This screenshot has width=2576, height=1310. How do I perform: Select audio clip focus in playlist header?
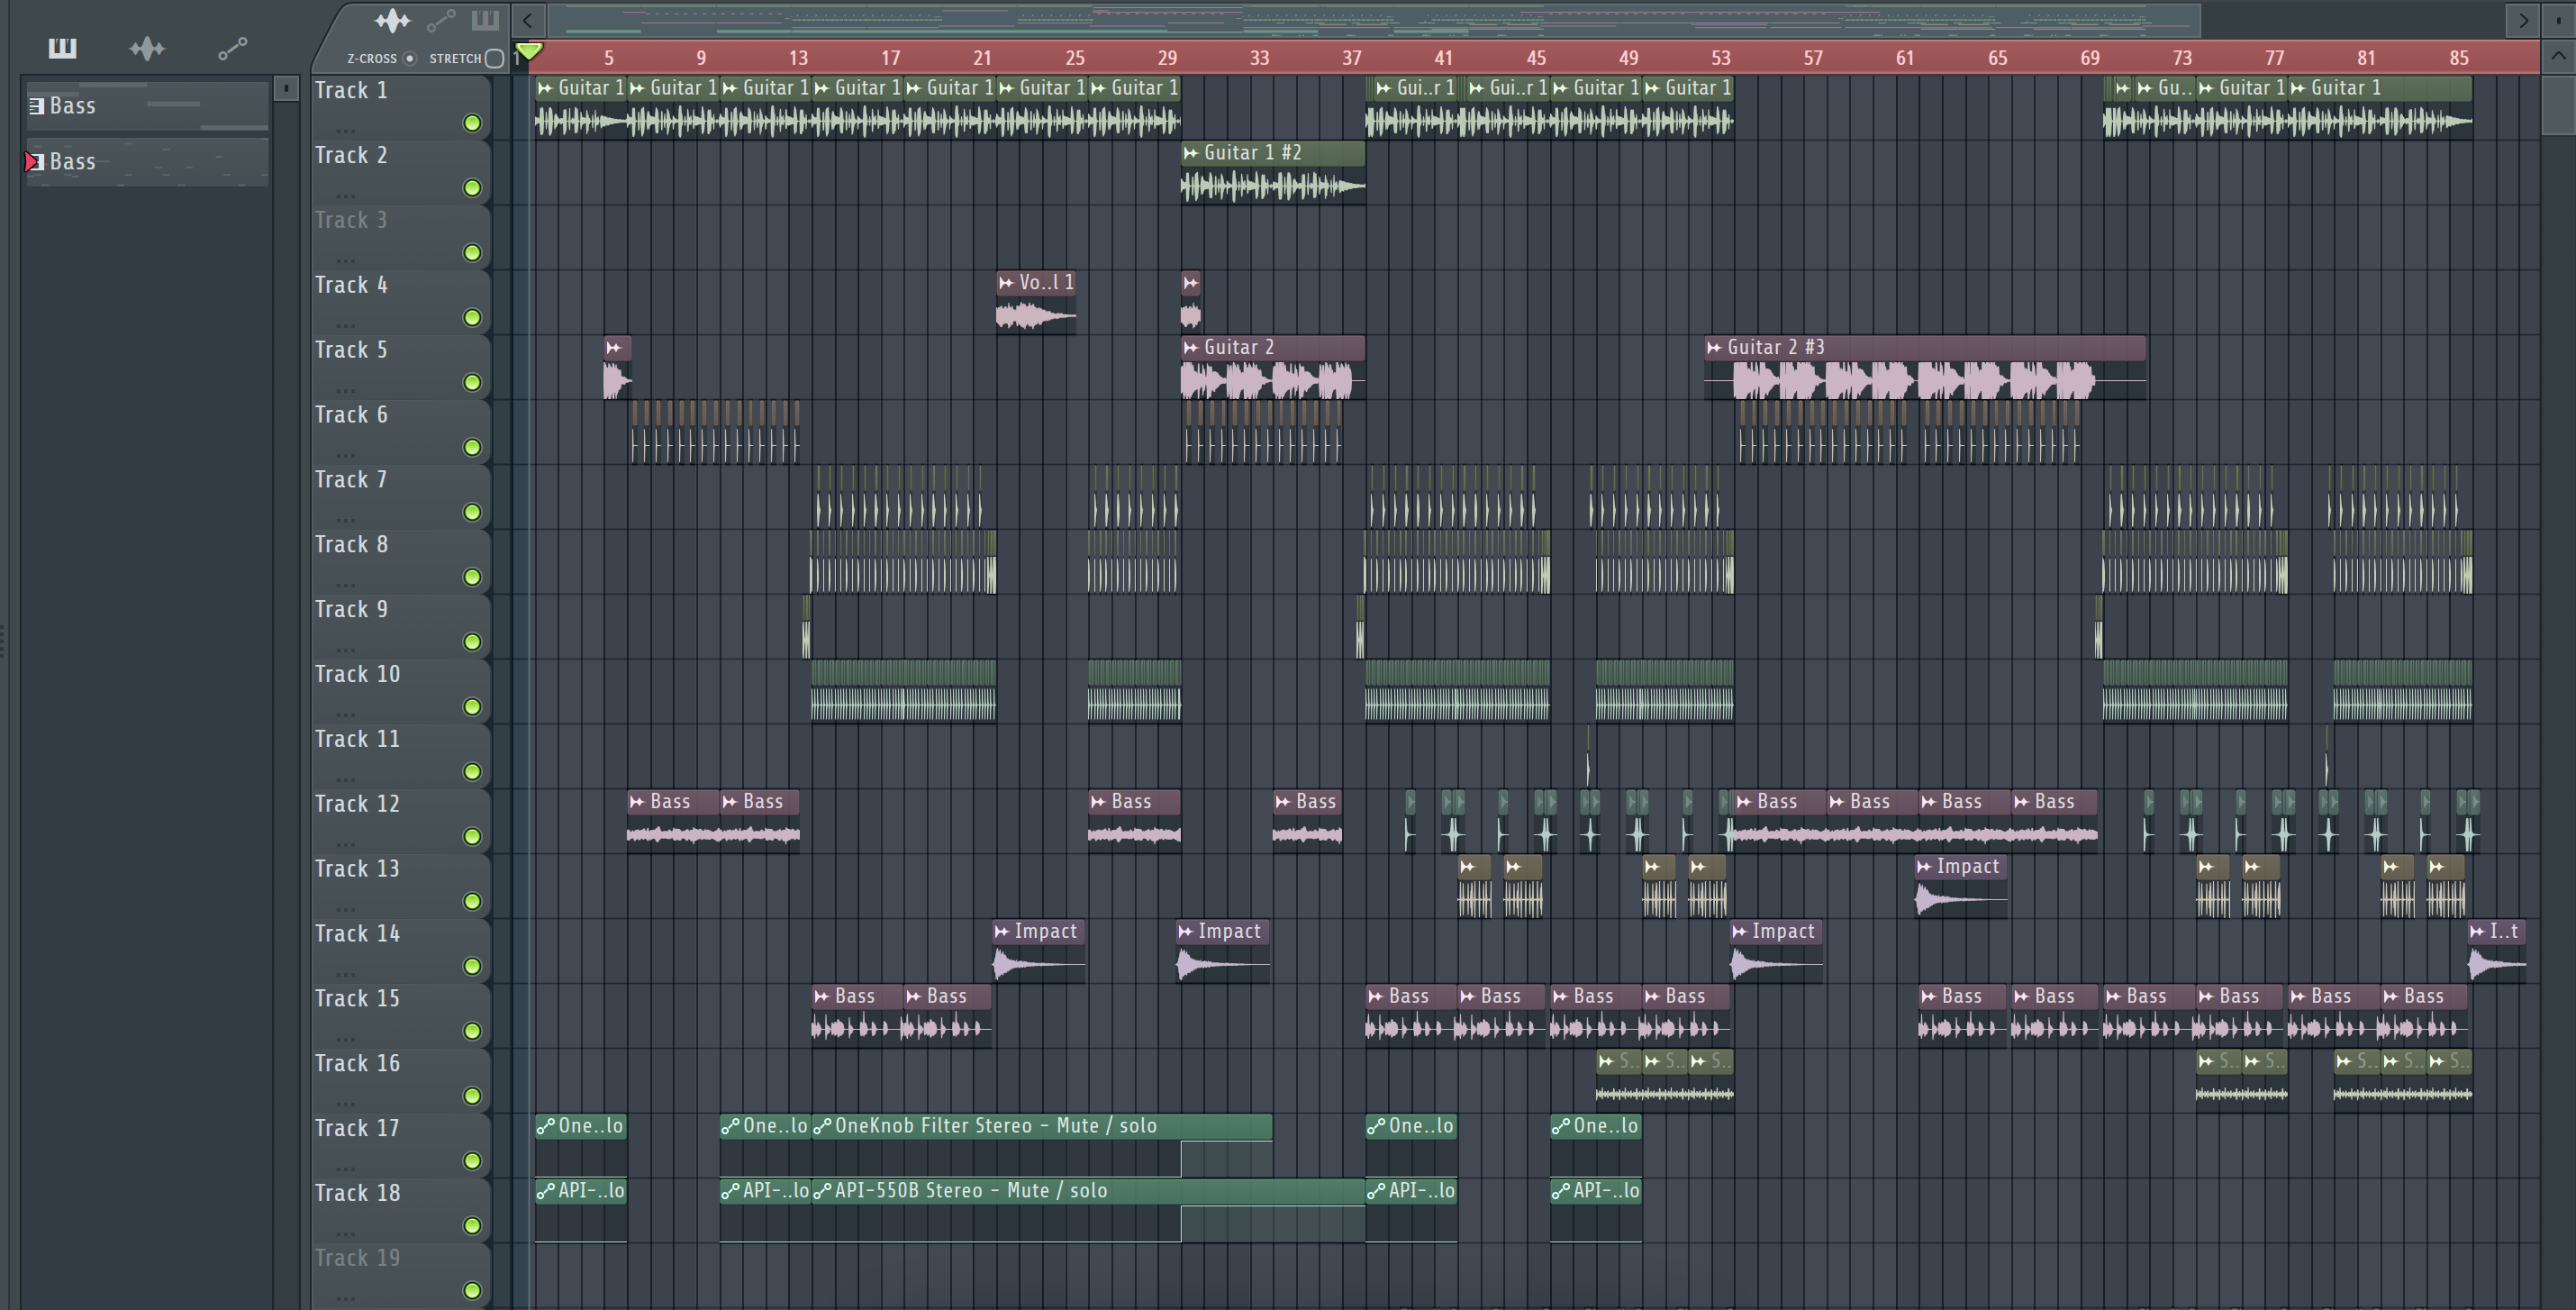392,20
